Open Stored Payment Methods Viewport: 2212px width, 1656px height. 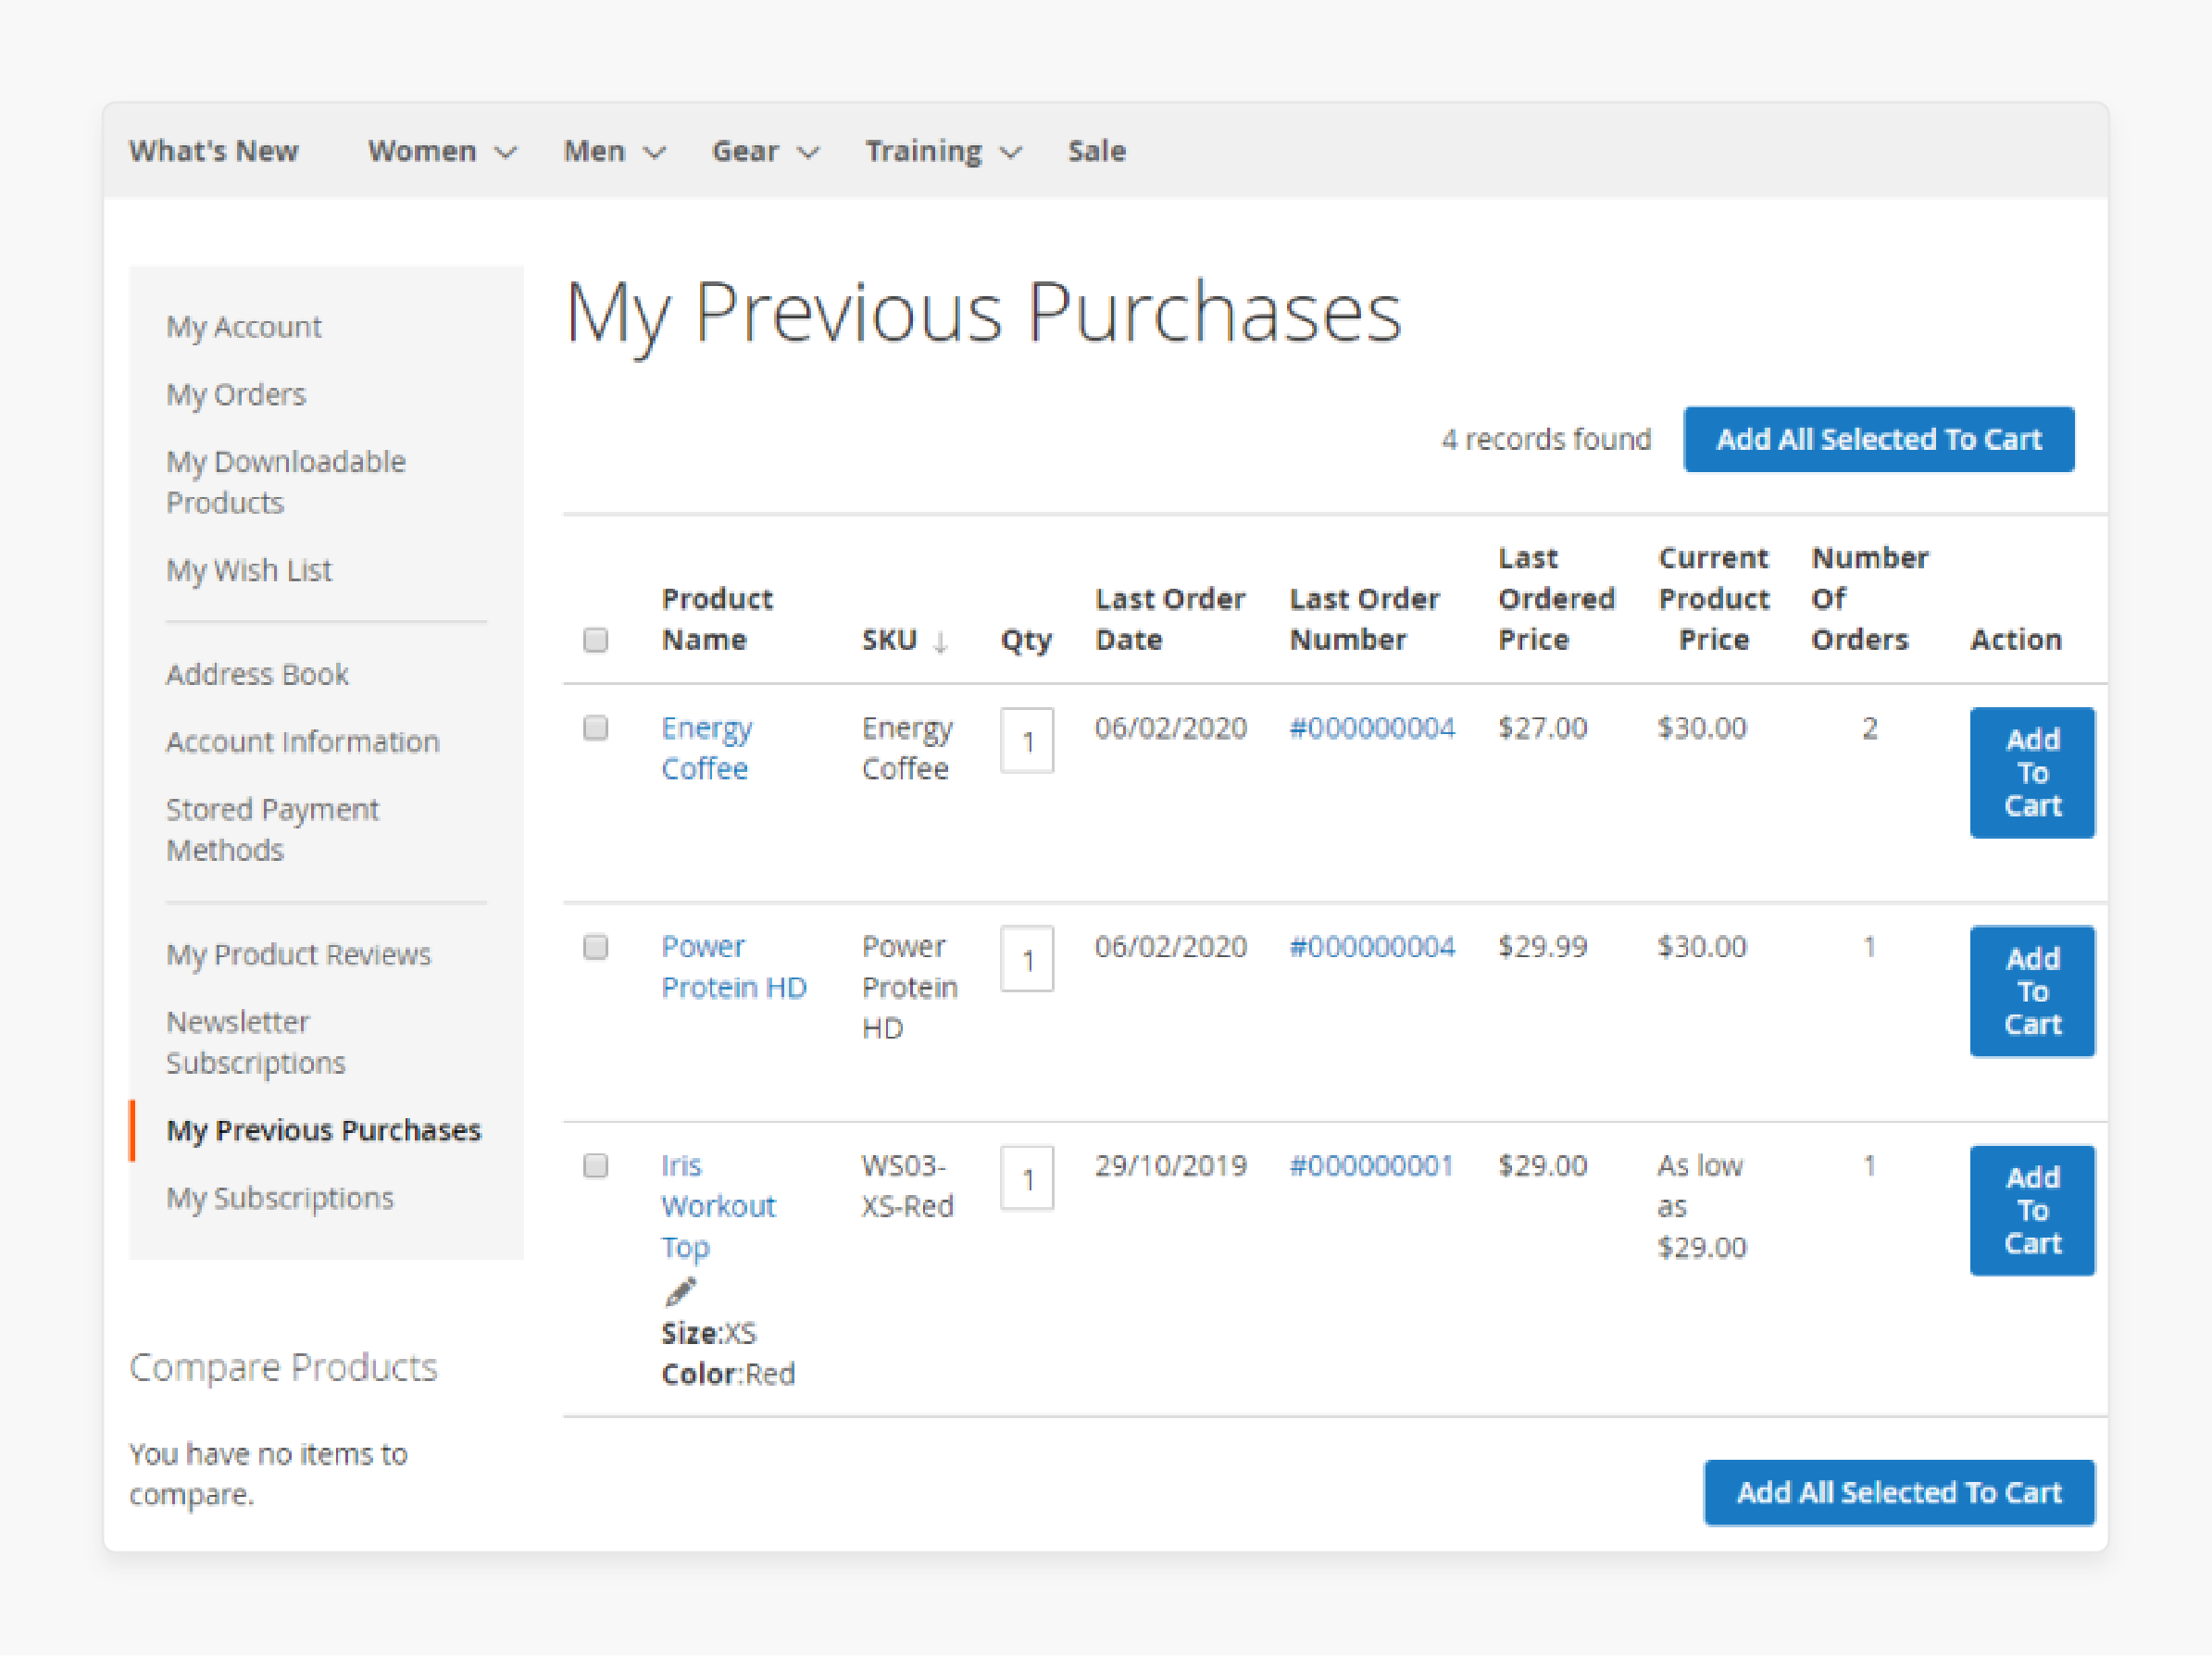(x=272, y=829)
